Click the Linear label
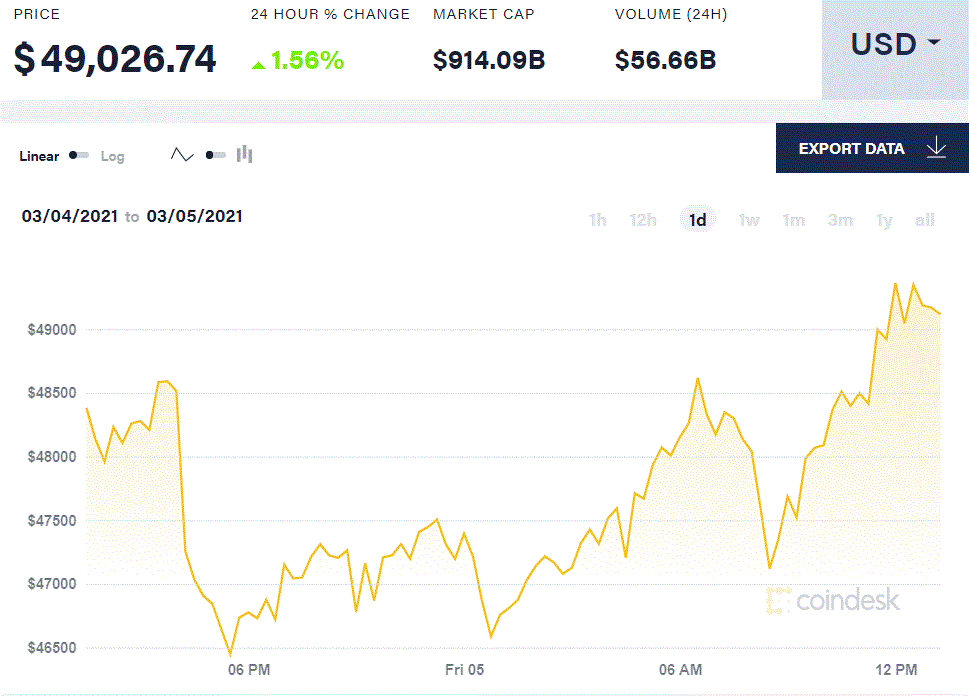Image resolution: width=969 pixels, height=696 pixels. pos(39,156)
